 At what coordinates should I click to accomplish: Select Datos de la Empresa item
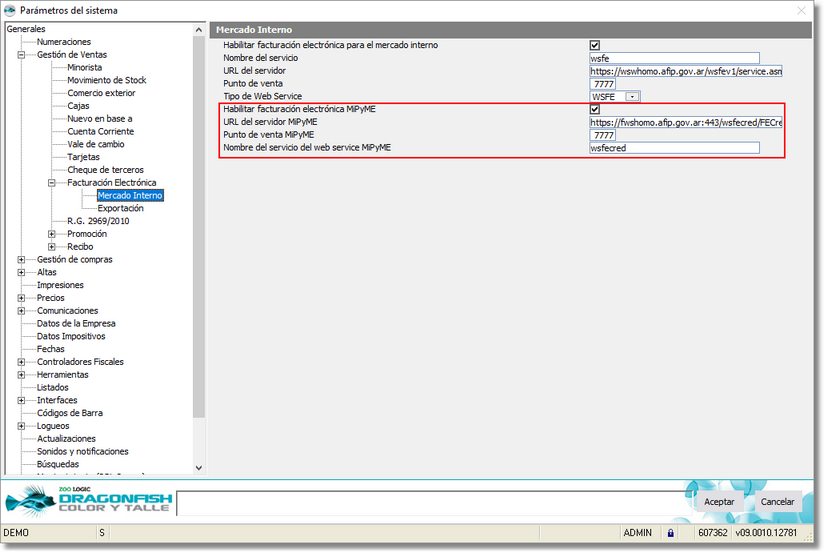point(75,324)
